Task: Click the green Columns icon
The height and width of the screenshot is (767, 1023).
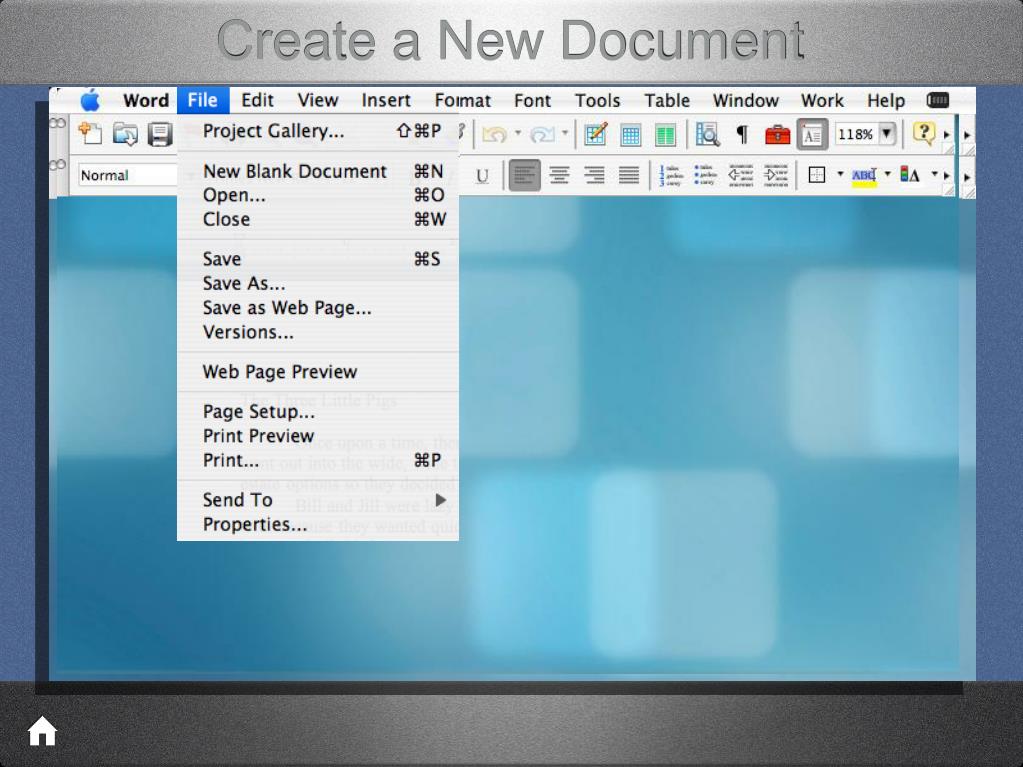Action: (665, 135)
